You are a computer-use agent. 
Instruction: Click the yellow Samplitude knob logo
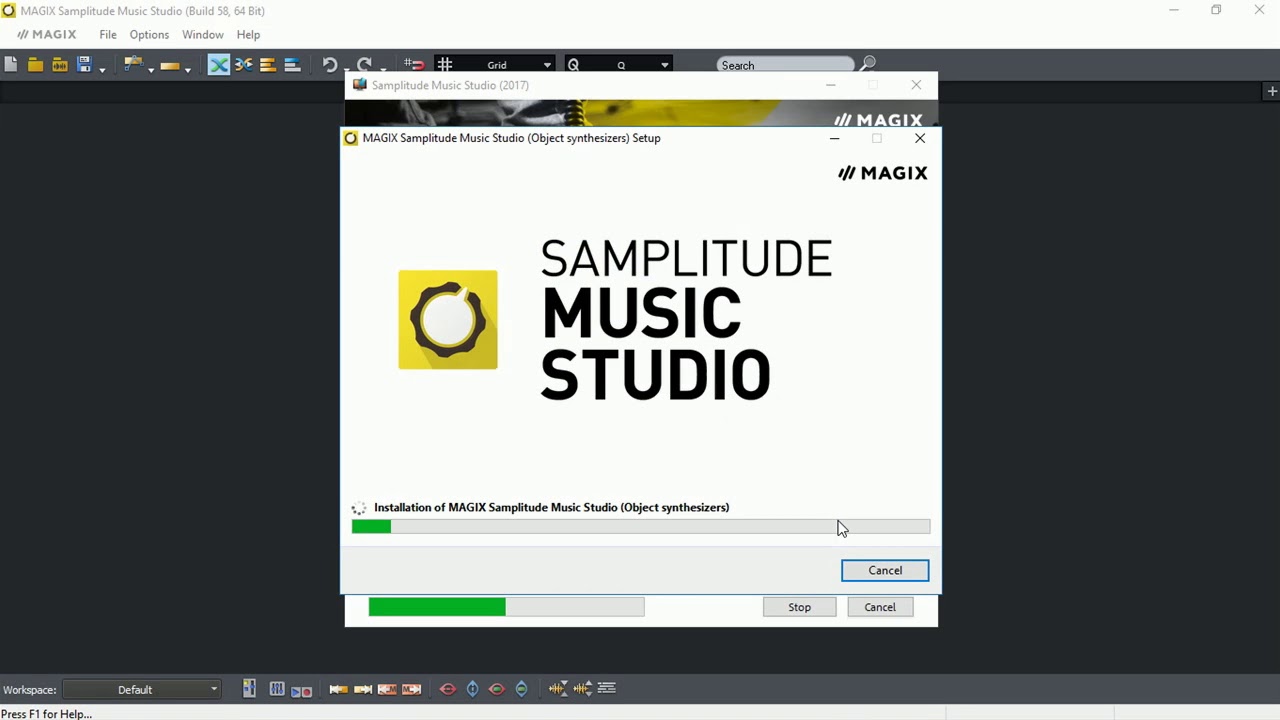coord(448,320)
